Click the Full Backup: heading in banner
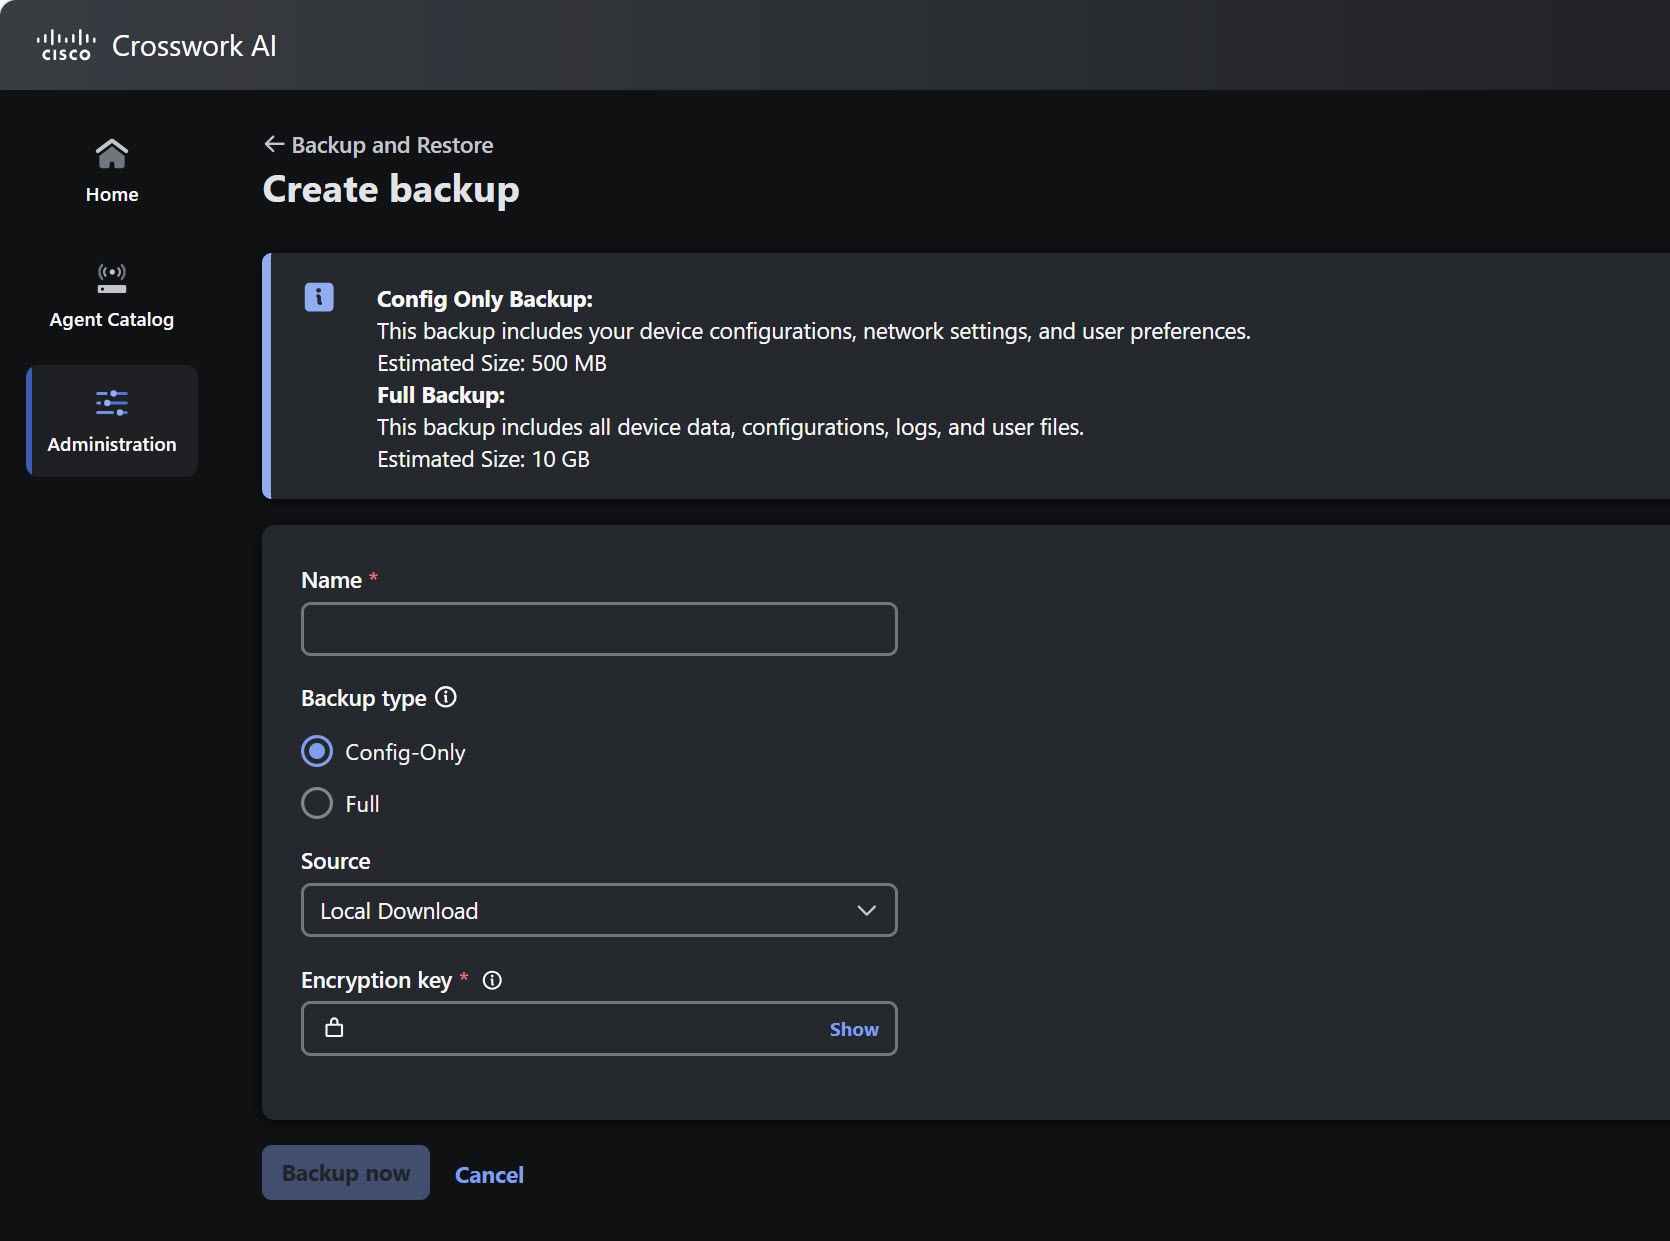 point(441,395)
